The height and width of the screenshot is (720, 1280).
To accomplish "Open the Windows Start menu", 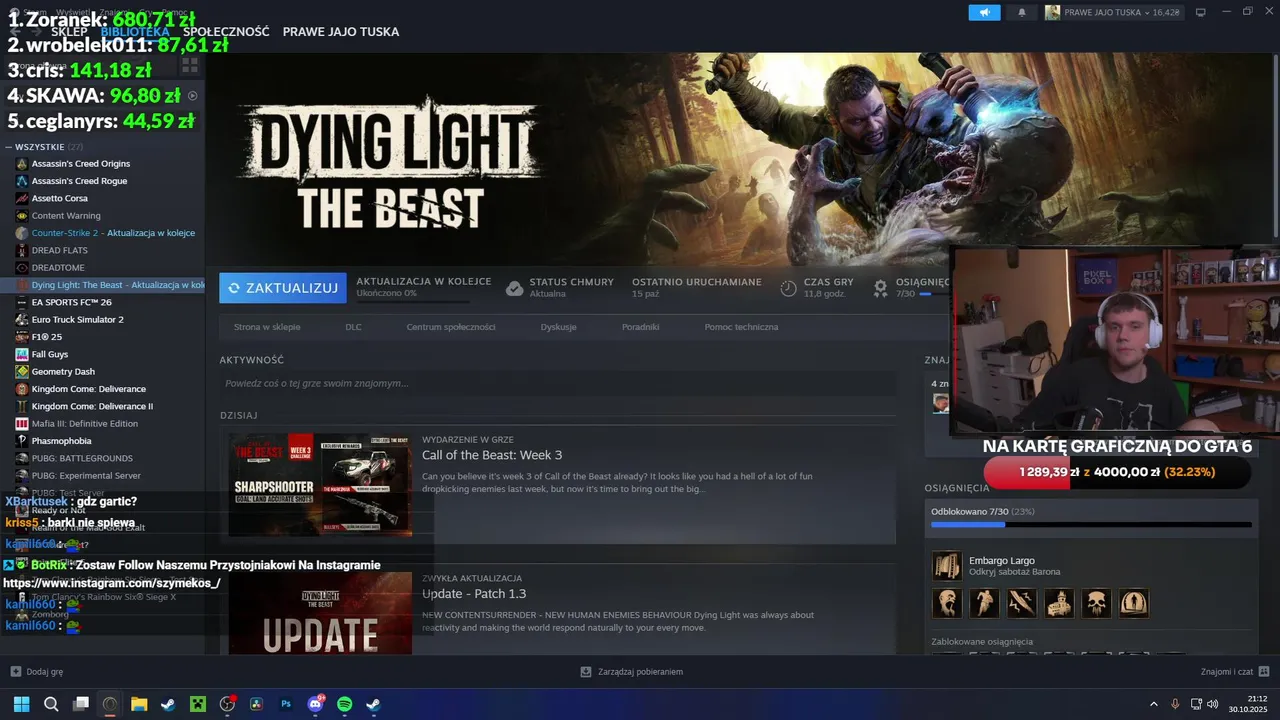I will click(x=21, y=704).
